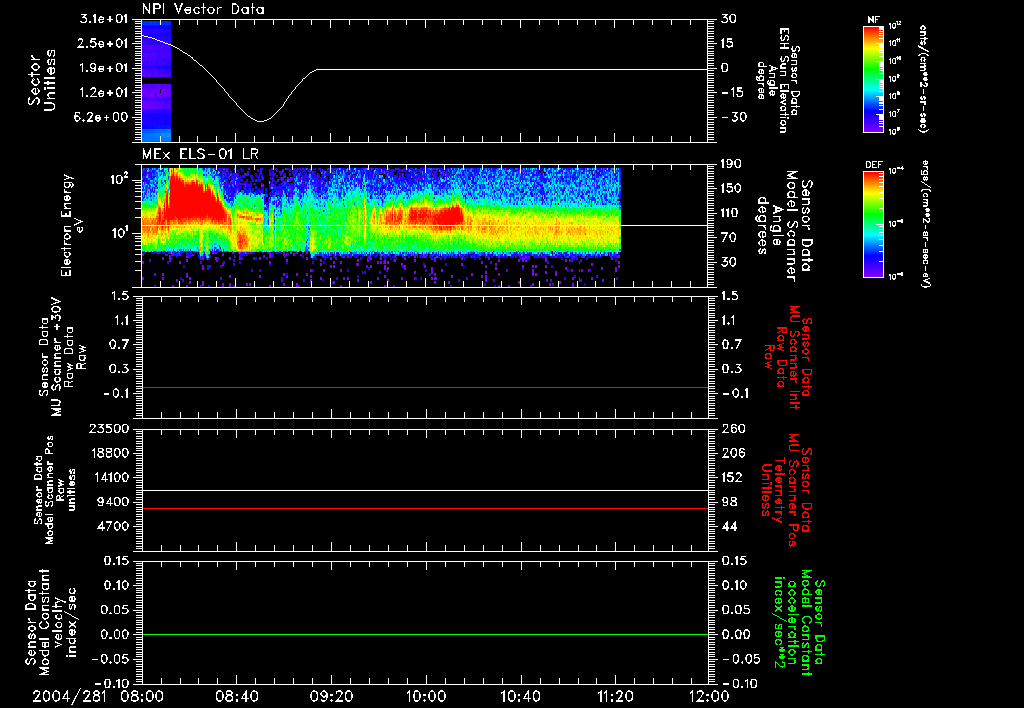
Task: Click the '206' telemetry axis value
Action: coord(733,453)
